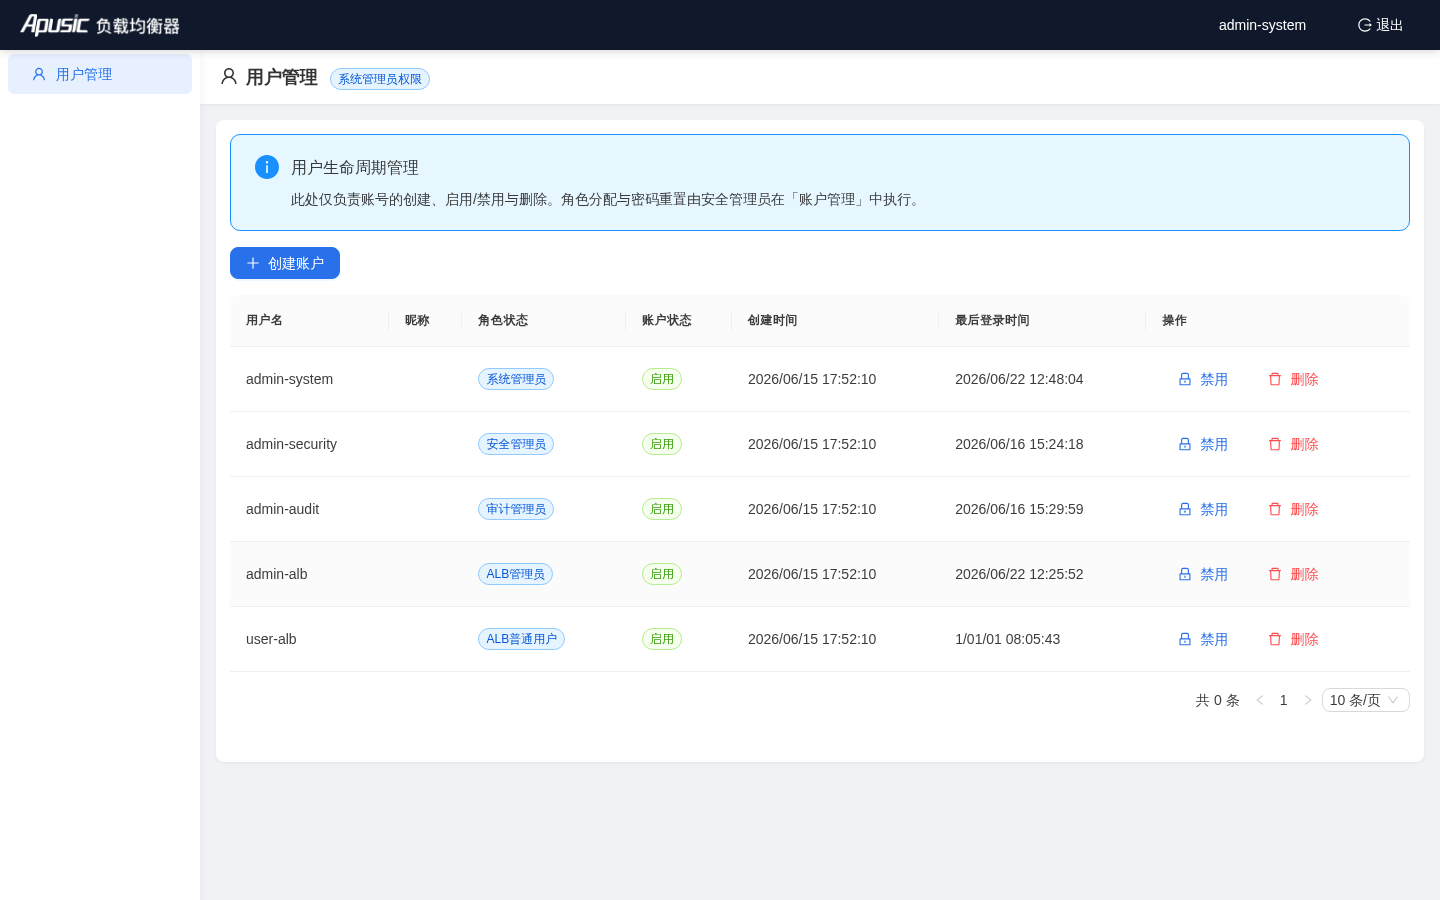The height and width of the screenshot is (900, 1440).
Task: Click the ALB普通用户 role tag
Action: click(521, 639)
